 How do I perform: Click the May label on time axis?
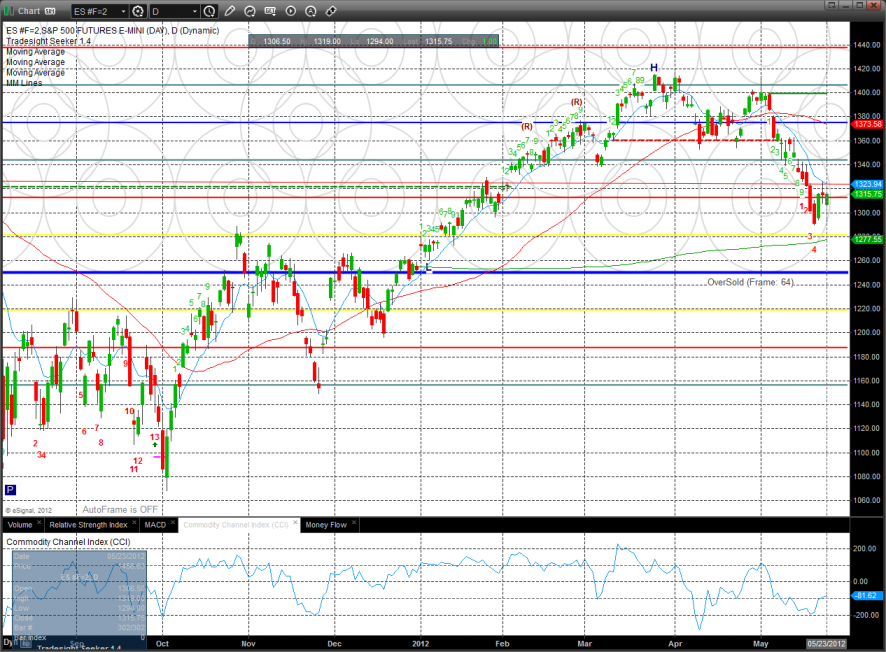click(761, 644)
